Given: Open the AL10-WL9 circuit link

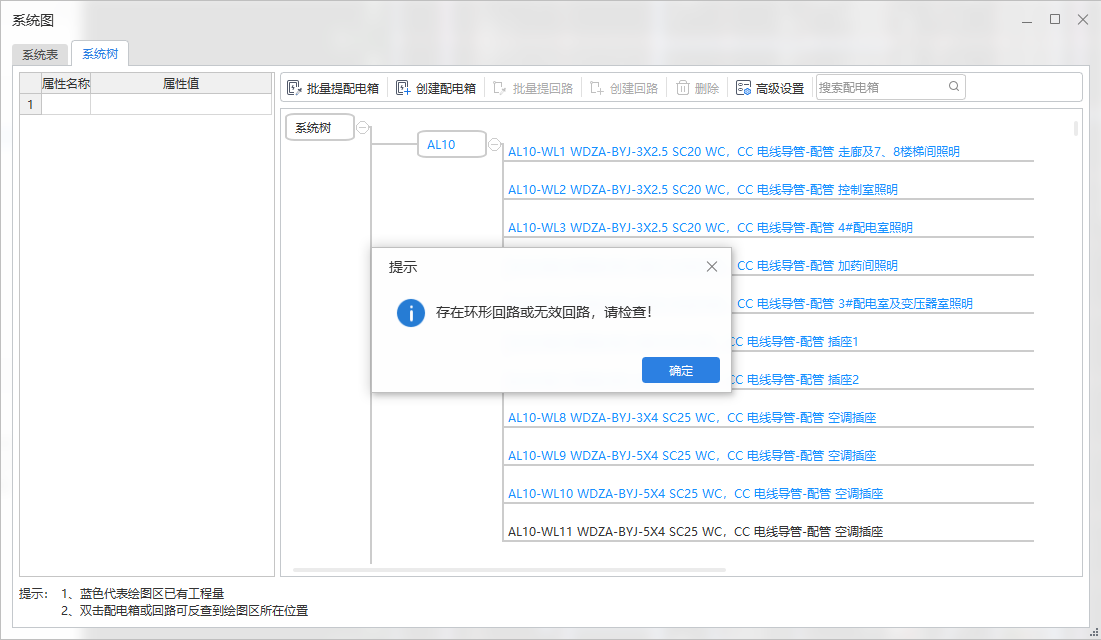Looking at the screenshot, I should [690, 455].
